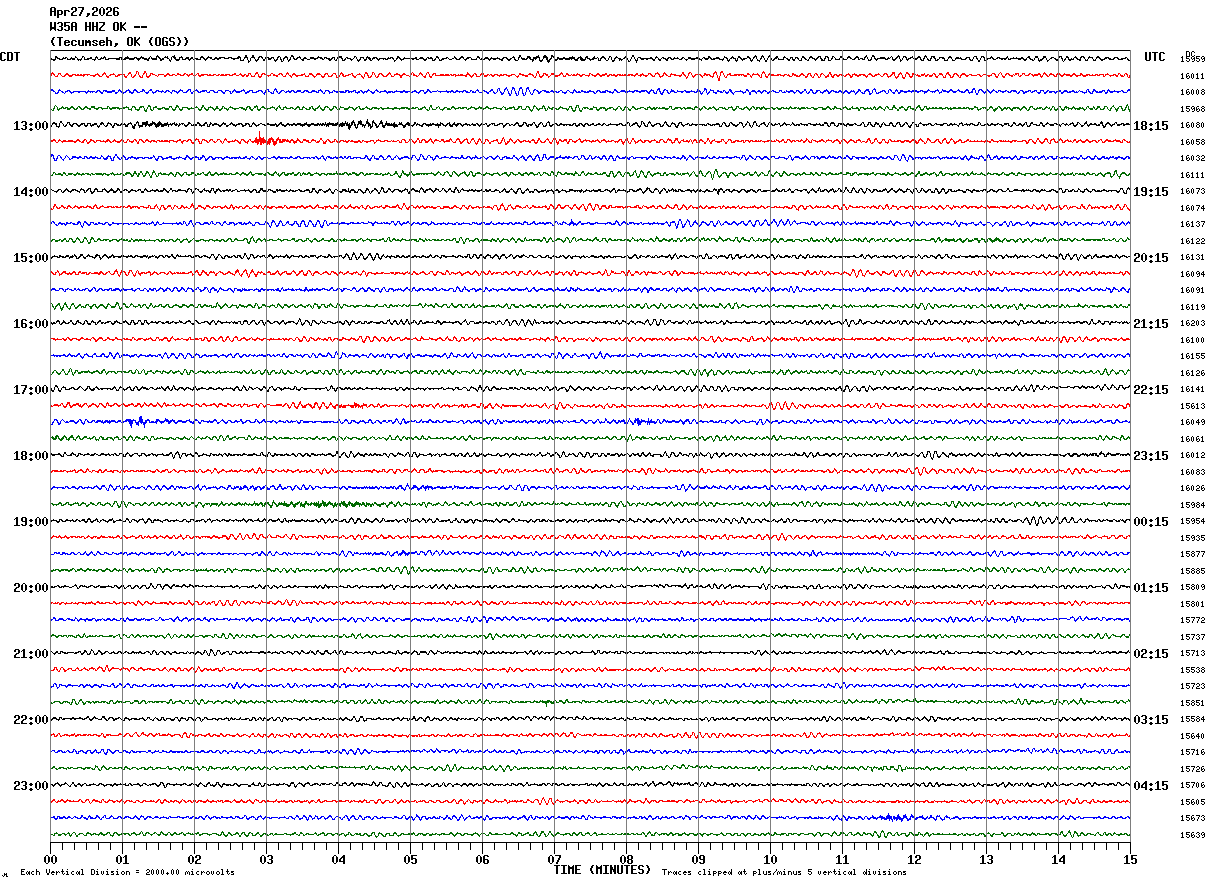Click the "09" tick on bottom minutes axis
The height and width of the screenshot is (886, 1210).
698,859
